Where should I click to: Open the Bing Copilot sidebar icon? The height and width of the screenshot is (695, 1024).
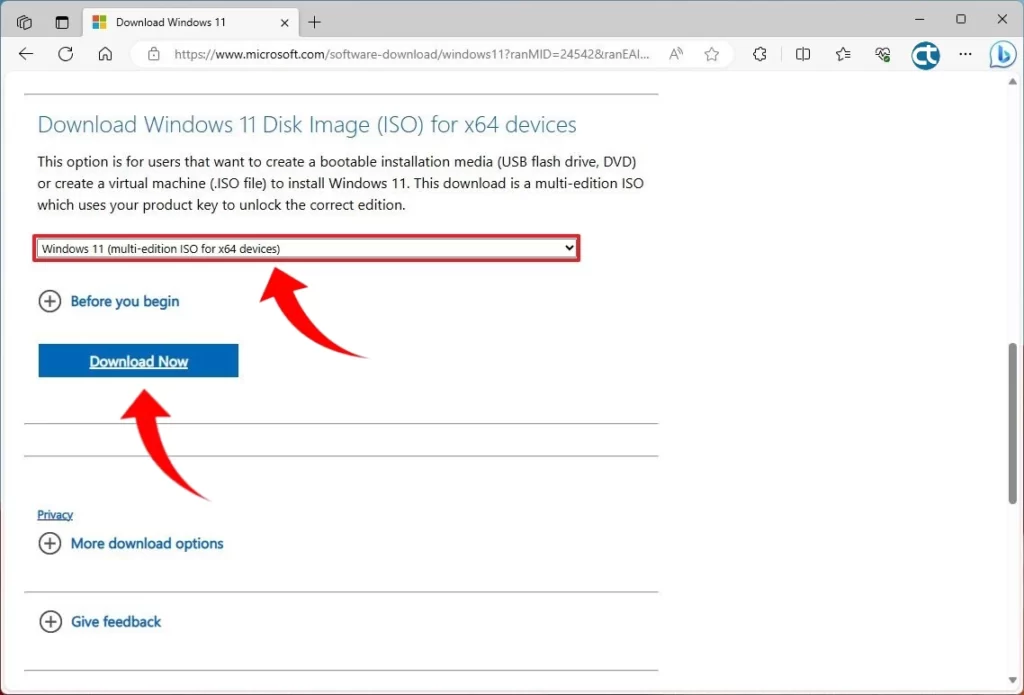click(x=1002, y=55)
